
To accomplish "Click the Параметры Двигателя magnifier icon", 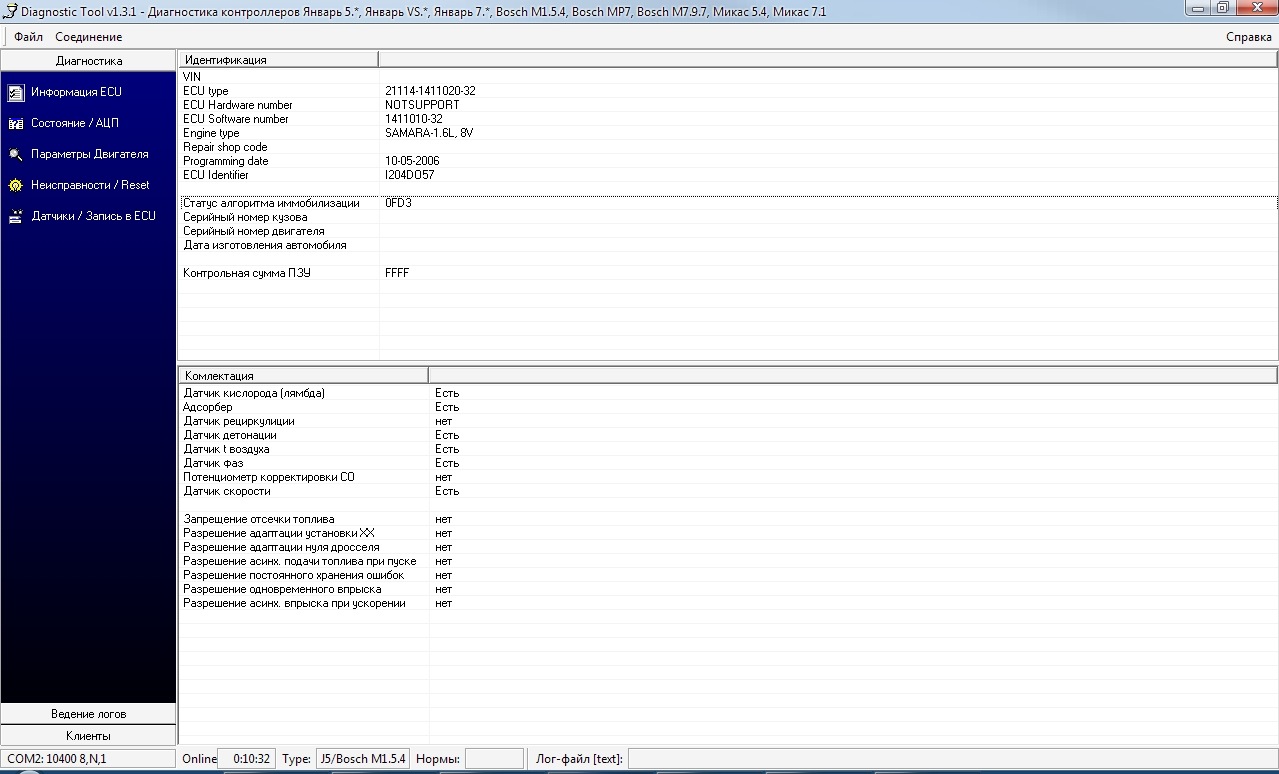I will tap(15, 154).
